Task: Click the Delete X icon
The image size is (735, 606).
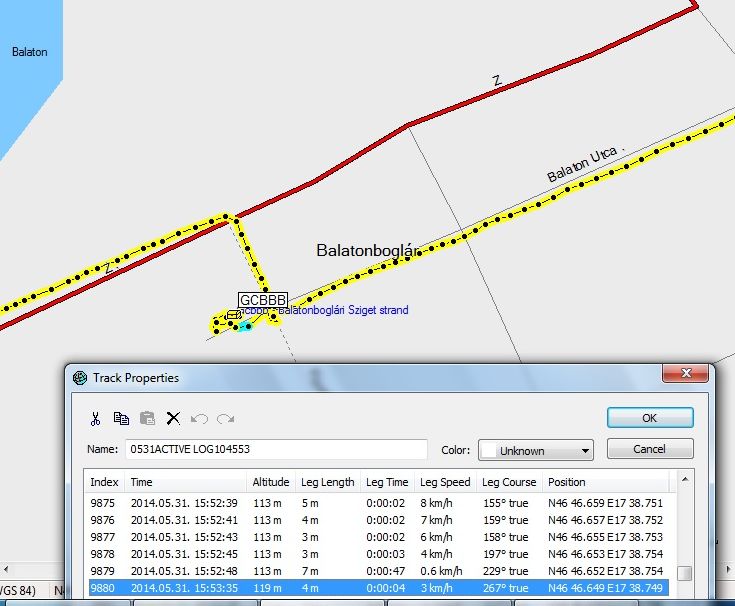Action: [173, 418]
